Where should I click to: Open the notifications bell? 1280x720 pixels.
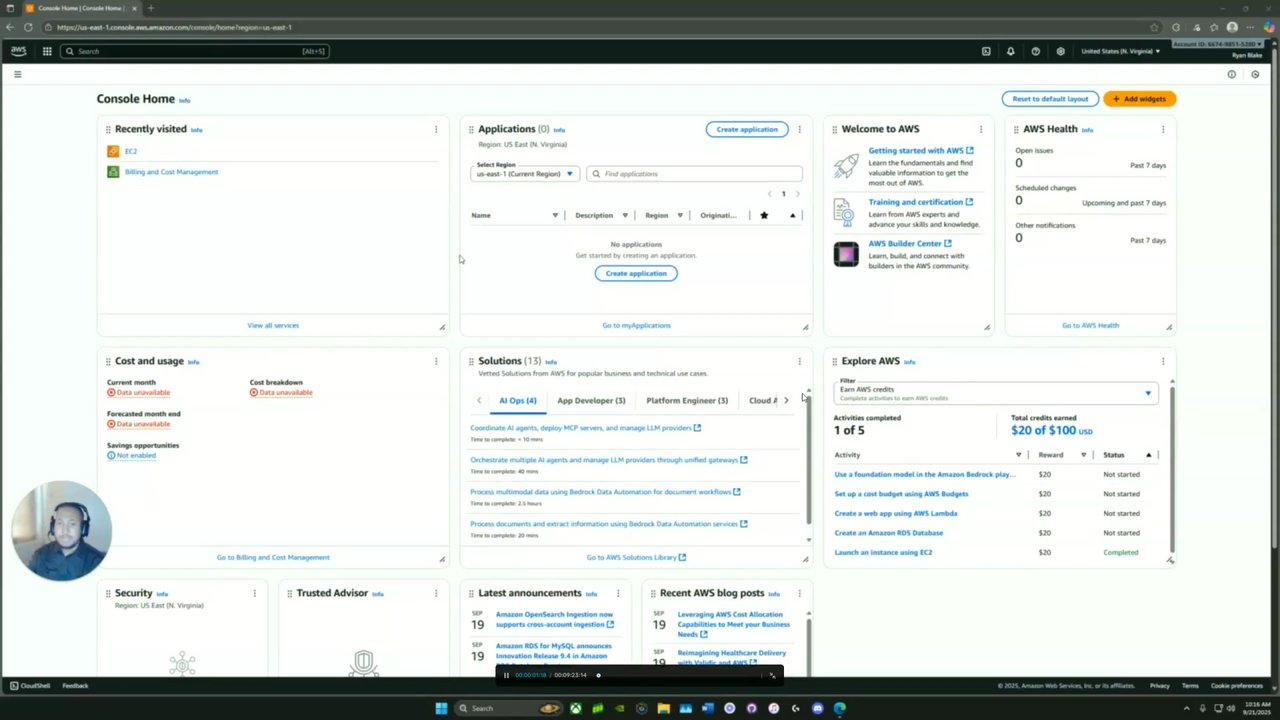[x=1010, y=51]
